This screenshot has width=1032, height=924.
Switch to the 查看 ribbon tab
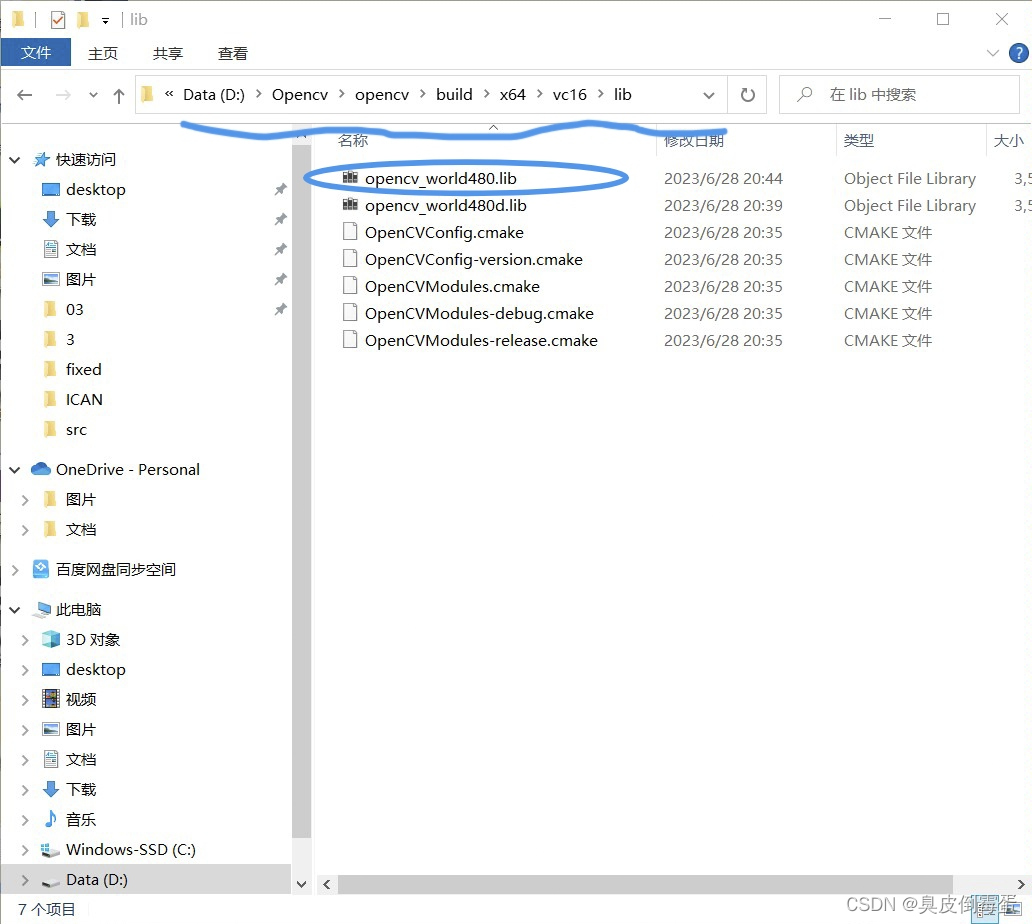[x=232, y=53]
